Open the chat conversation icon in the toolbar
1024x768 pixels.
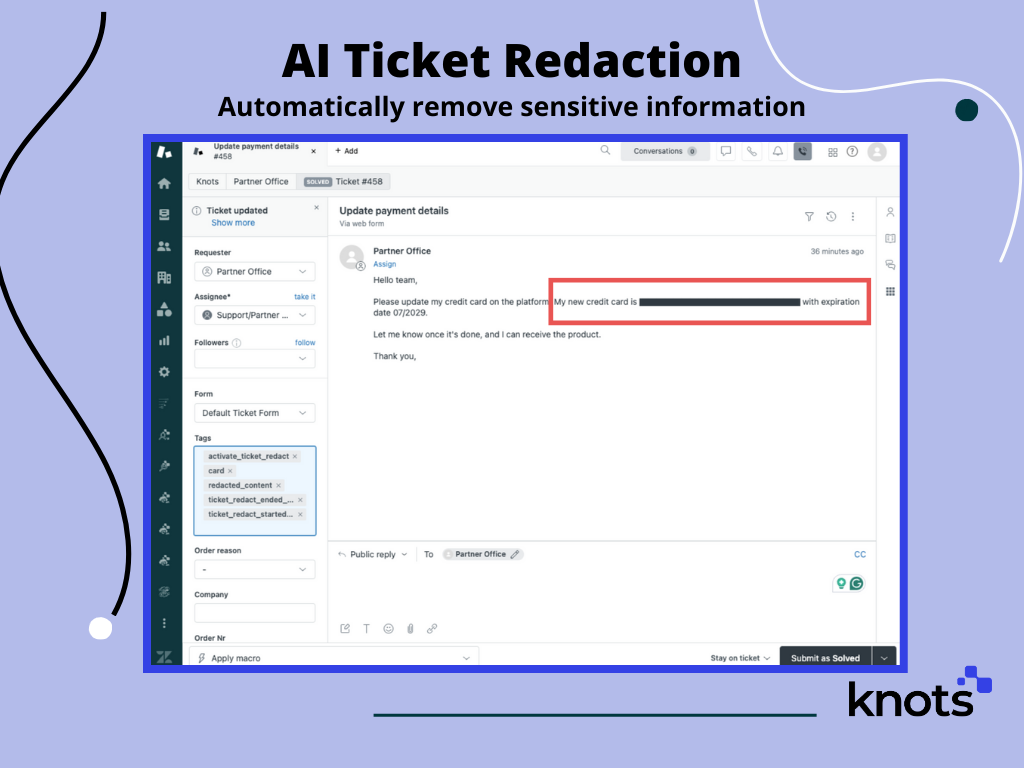pos(727,151)
